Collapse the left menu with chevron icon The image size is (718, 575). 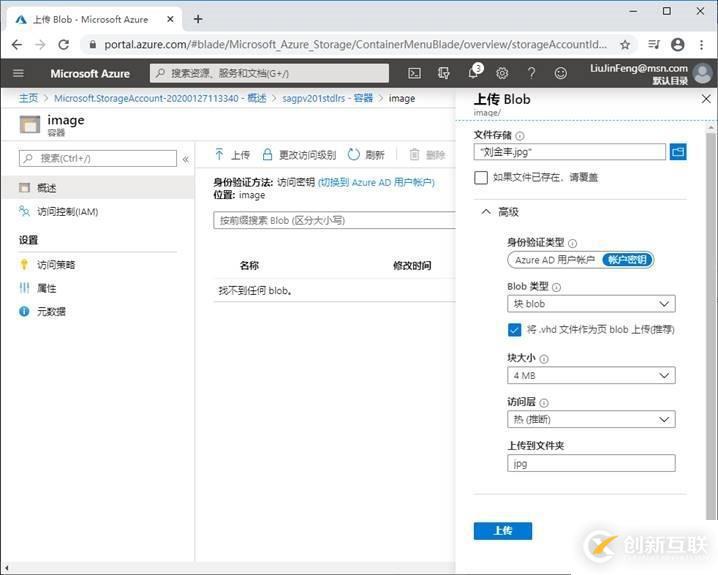click(186, 159)
